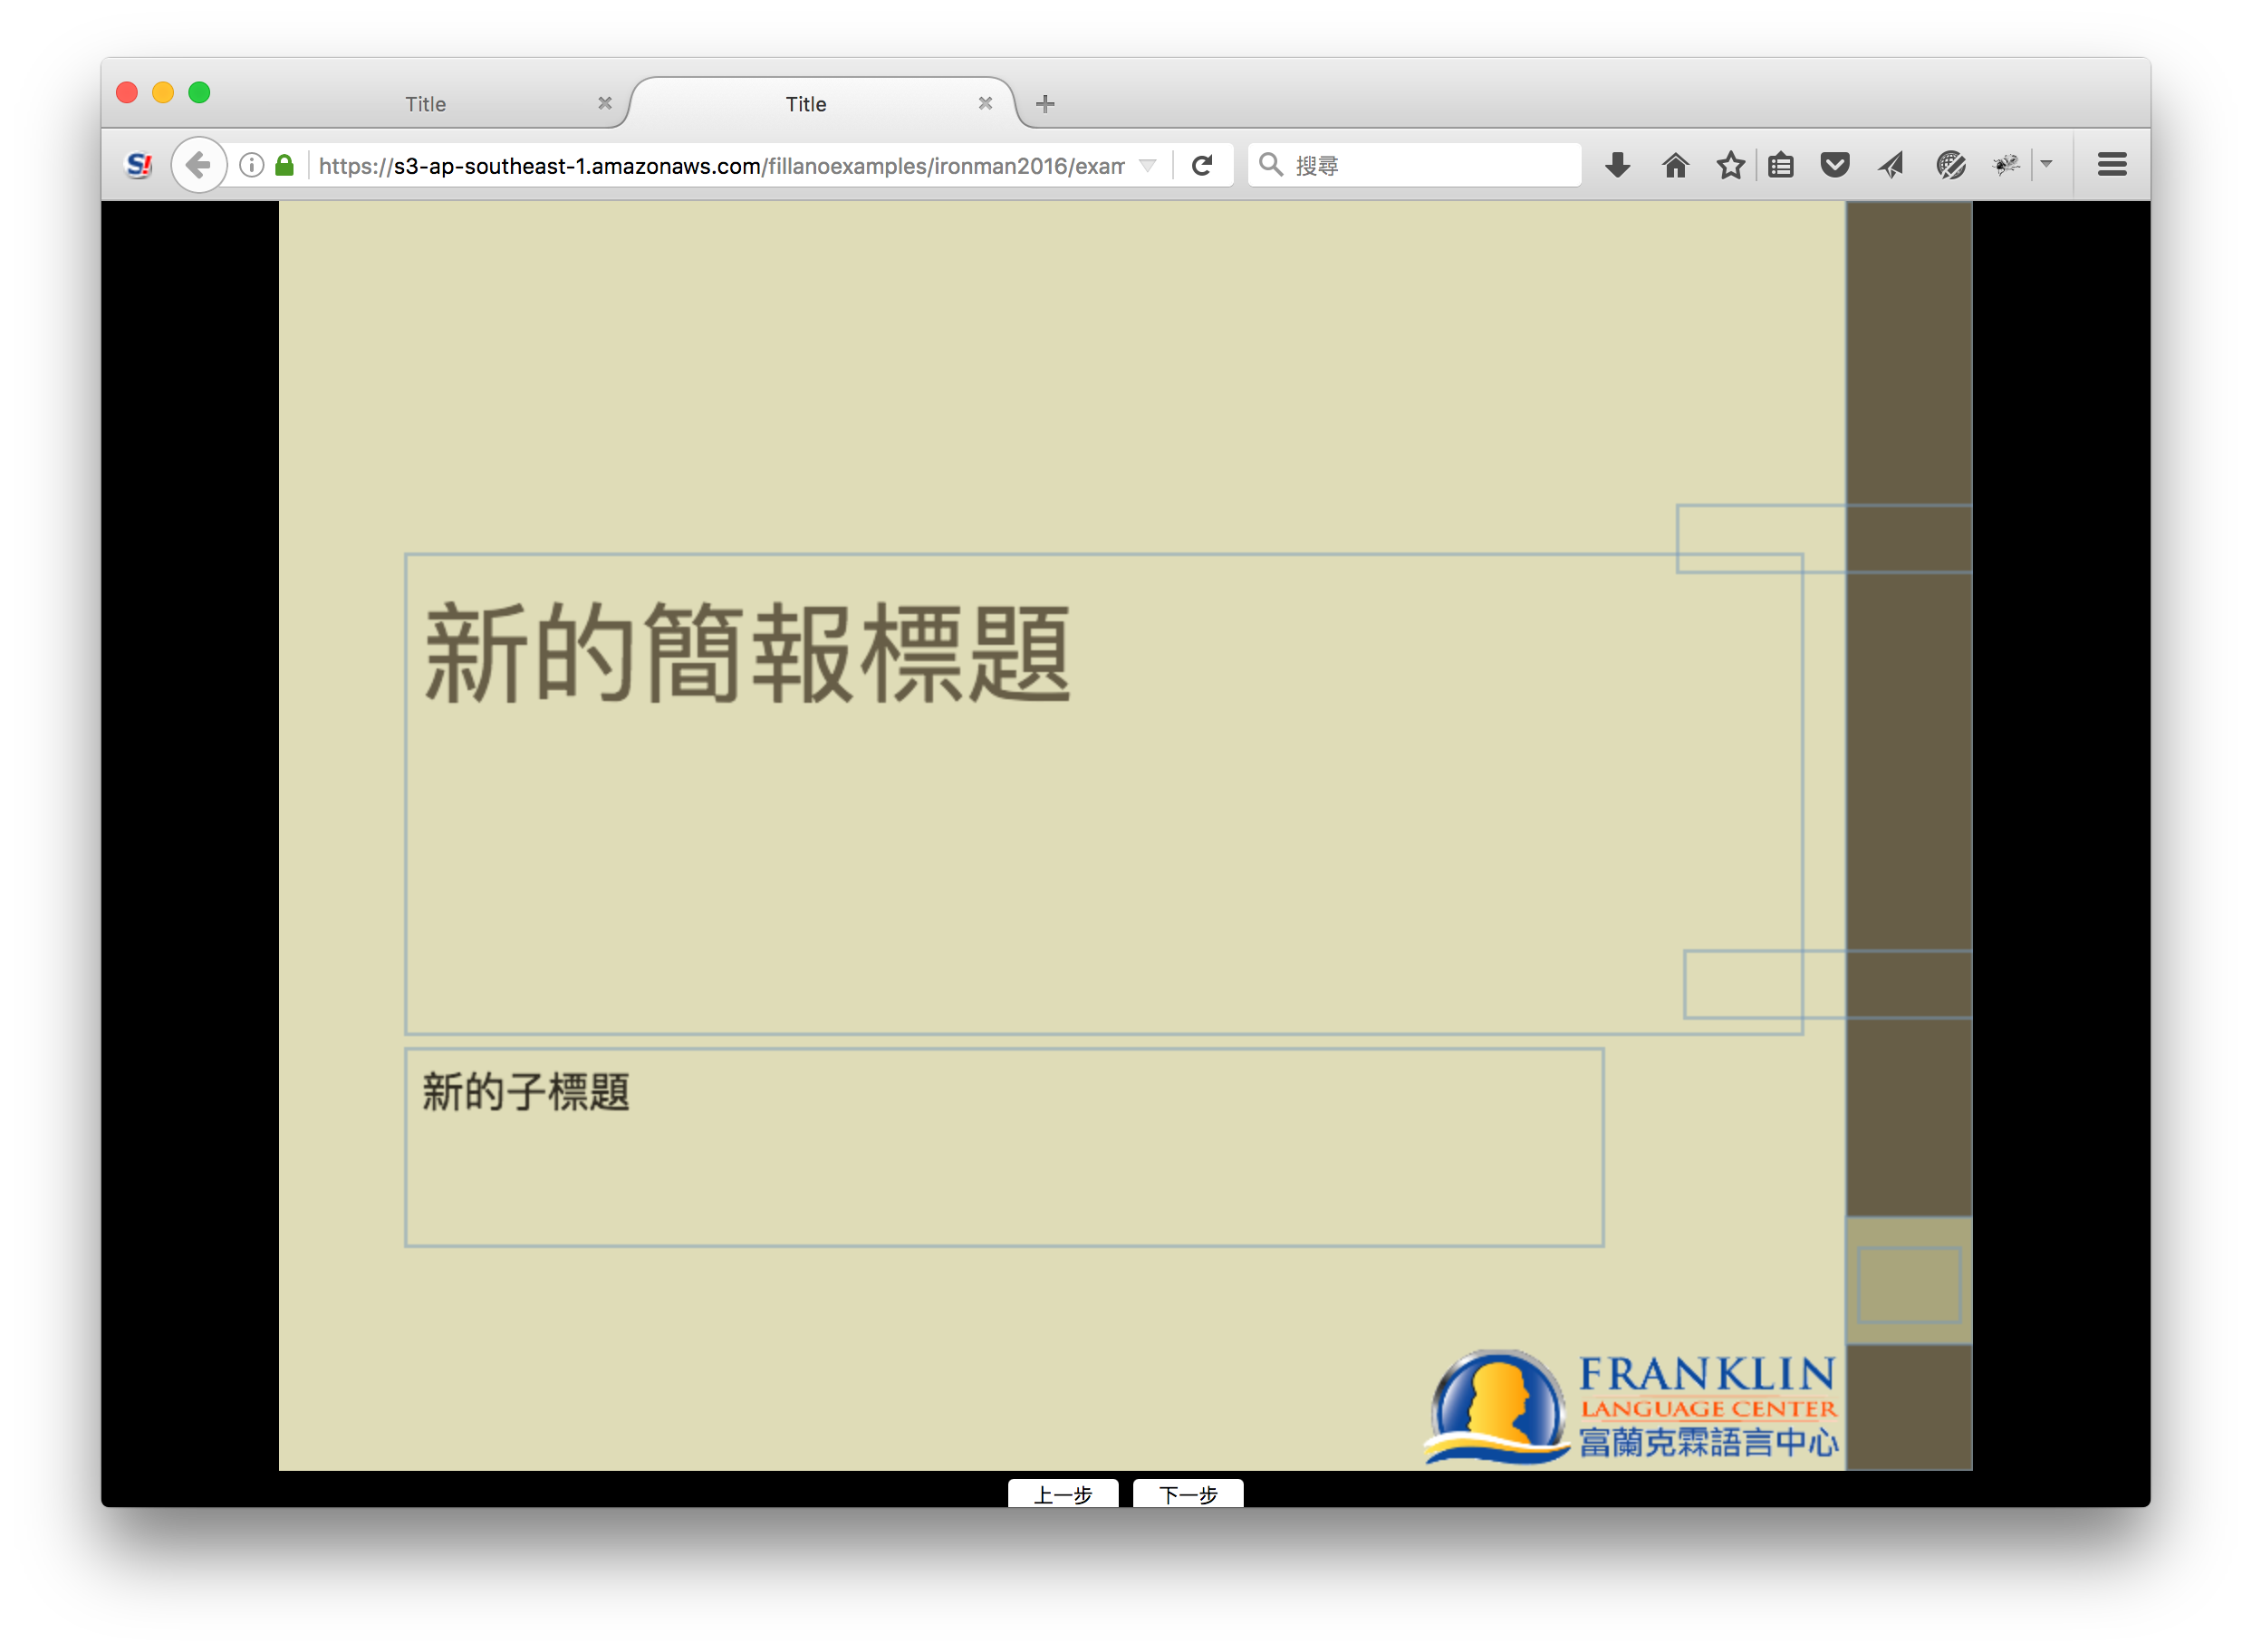Click the 新的子標題 subtitle text
The width and height of the screenshot is (2252, 1652).
[526, 1092]
